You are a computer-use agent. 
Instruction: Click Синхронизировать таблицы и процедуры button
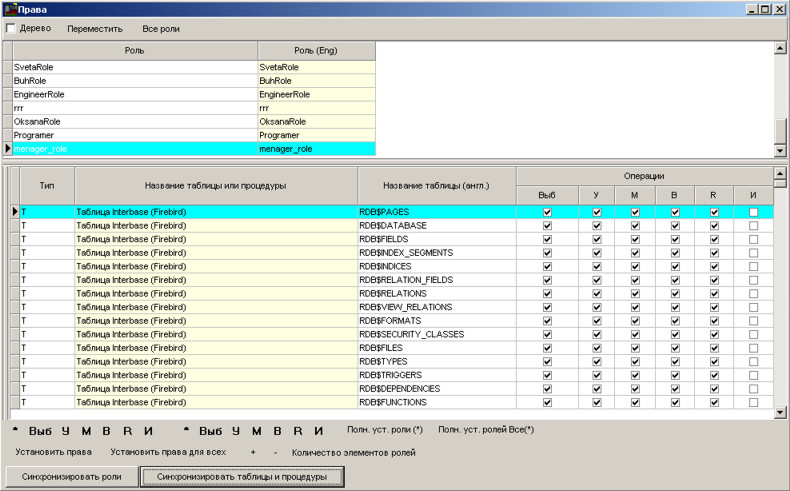[242, 477]
